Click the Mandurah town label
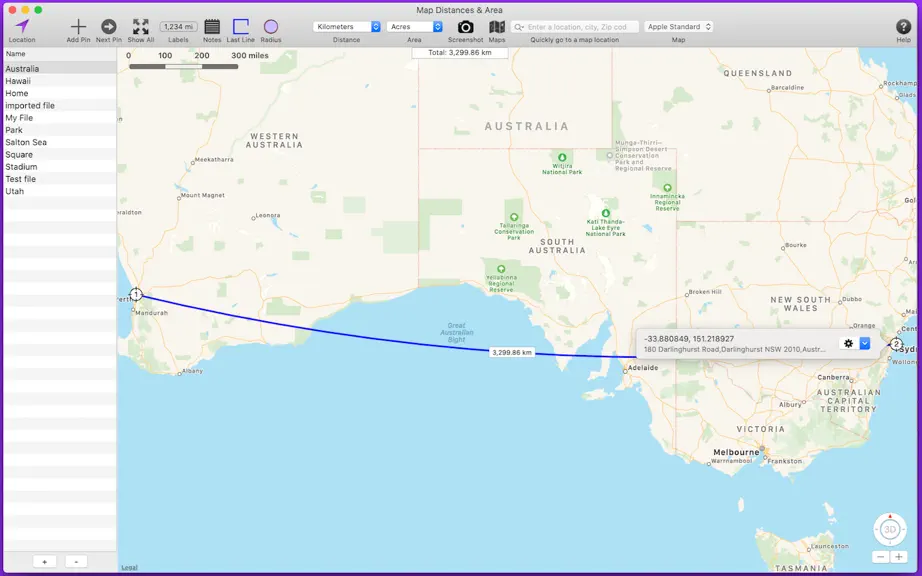 pyautogui.click(x=152, y=313)
